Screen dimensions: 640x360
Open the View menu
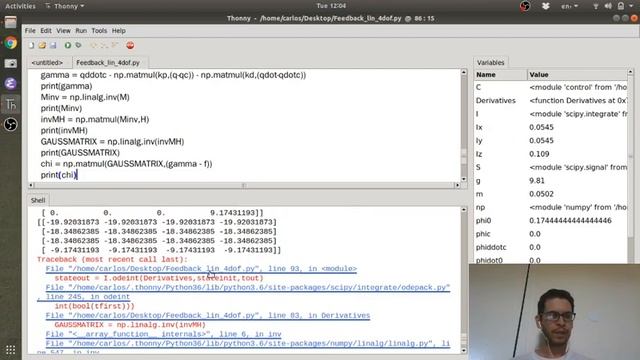[63, 31]
